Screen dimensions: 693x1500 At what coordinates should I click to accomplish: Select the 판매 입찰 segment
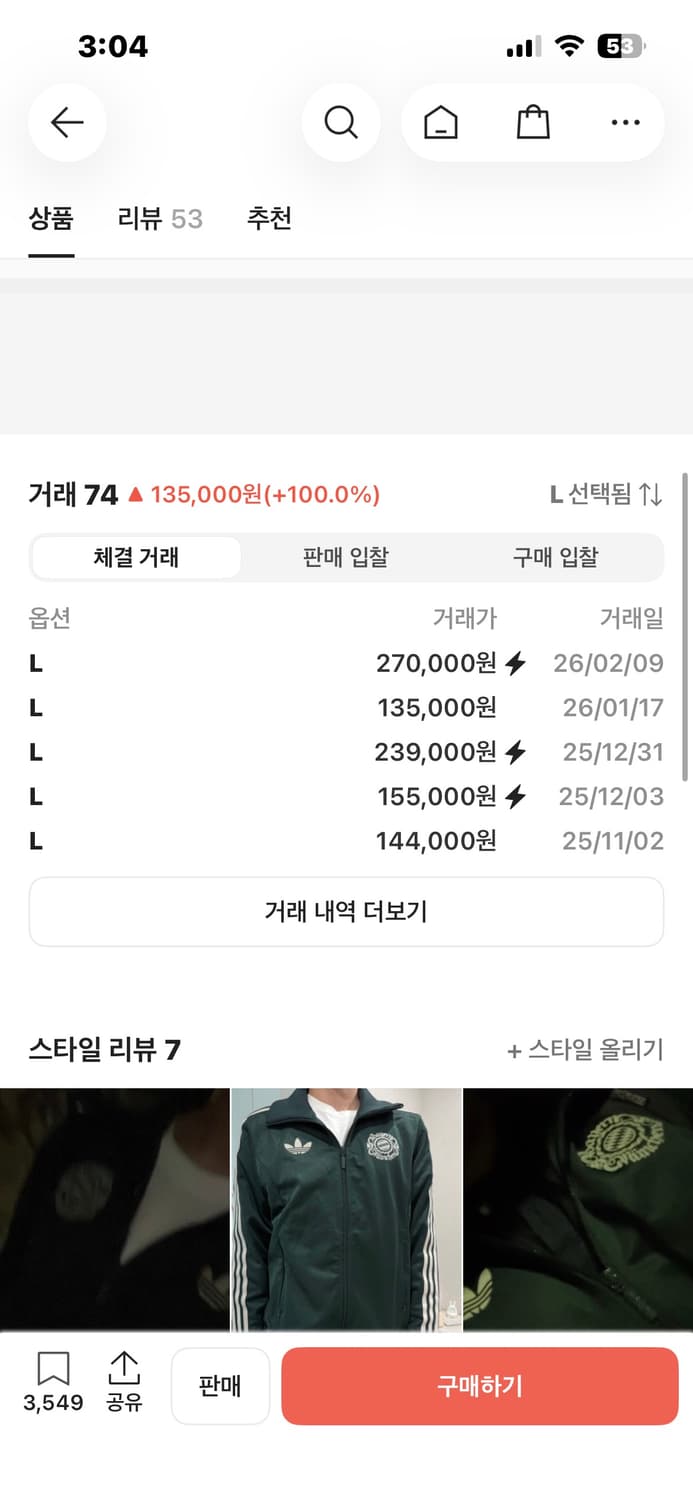coord(345,558)
